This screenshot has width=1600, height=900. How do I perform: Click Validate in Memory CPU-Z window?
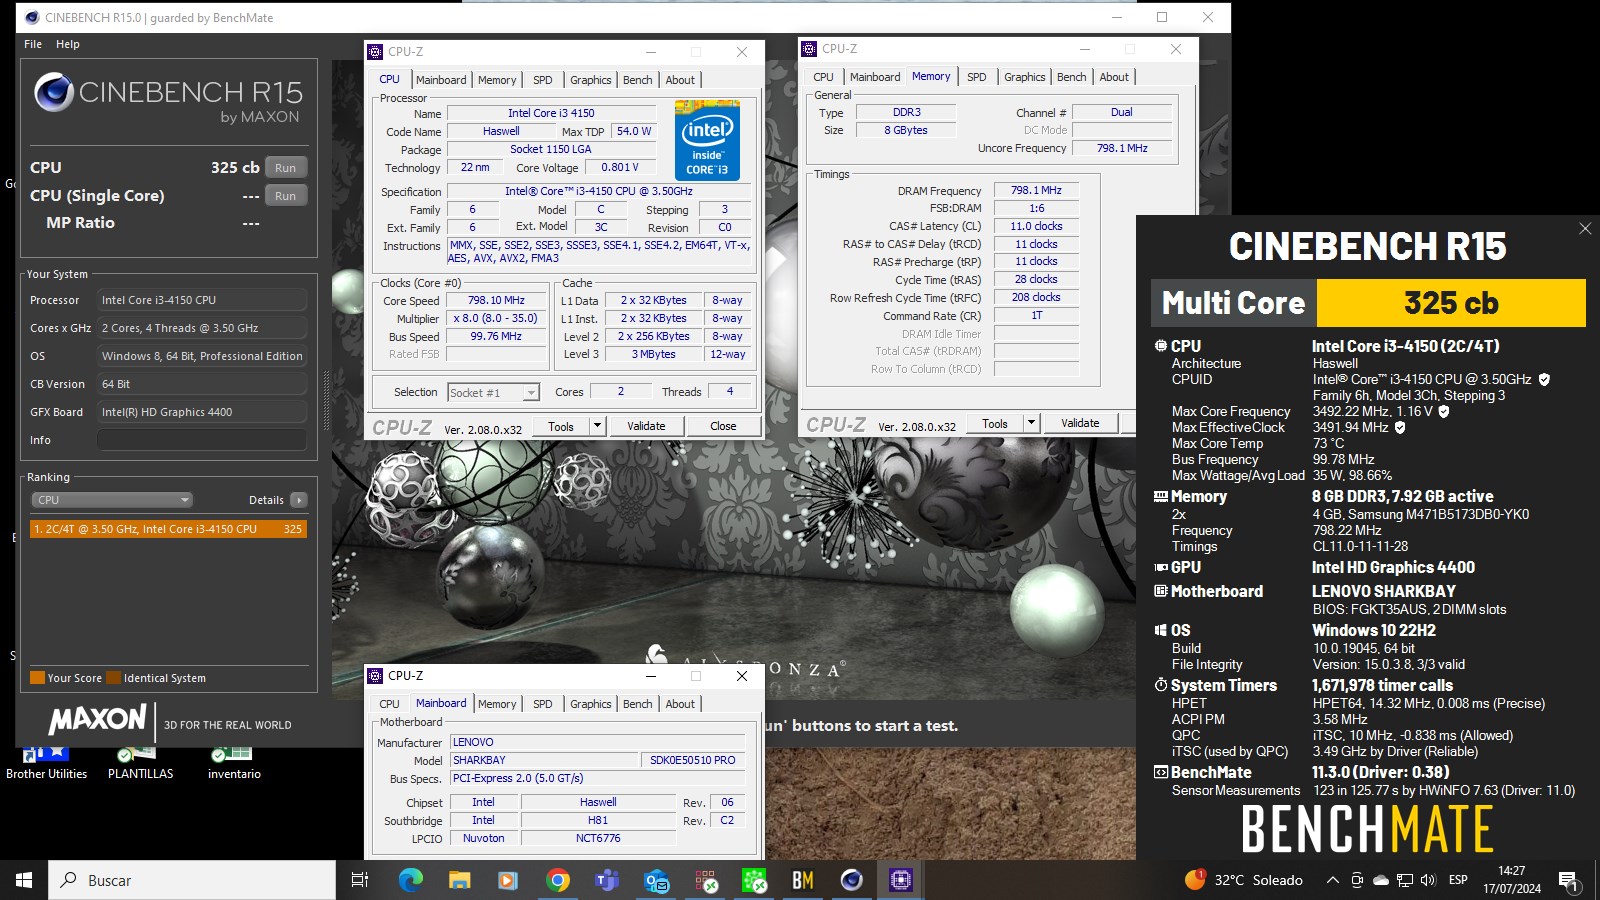coord(1080,423)
